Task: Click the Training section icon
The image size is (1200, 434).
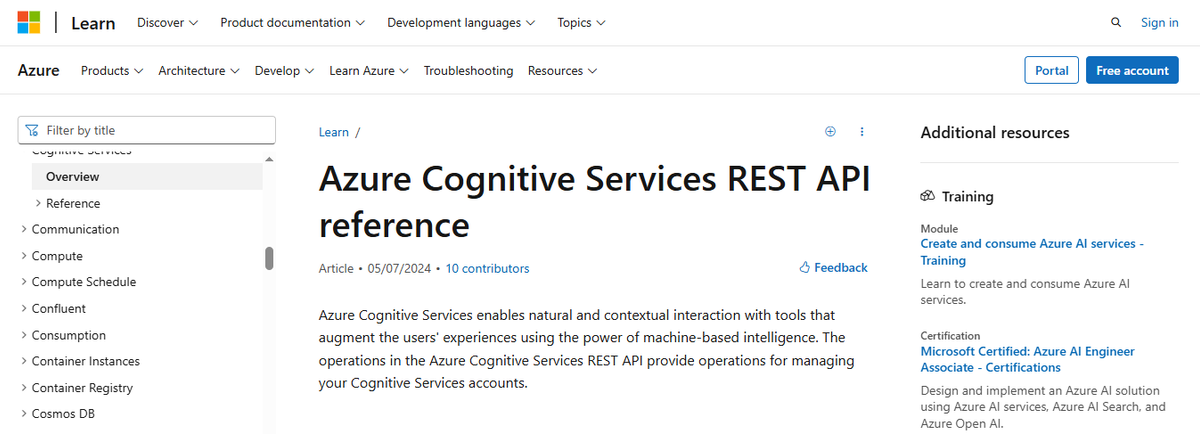Action: pyautogui.click(x=927, y=196)
